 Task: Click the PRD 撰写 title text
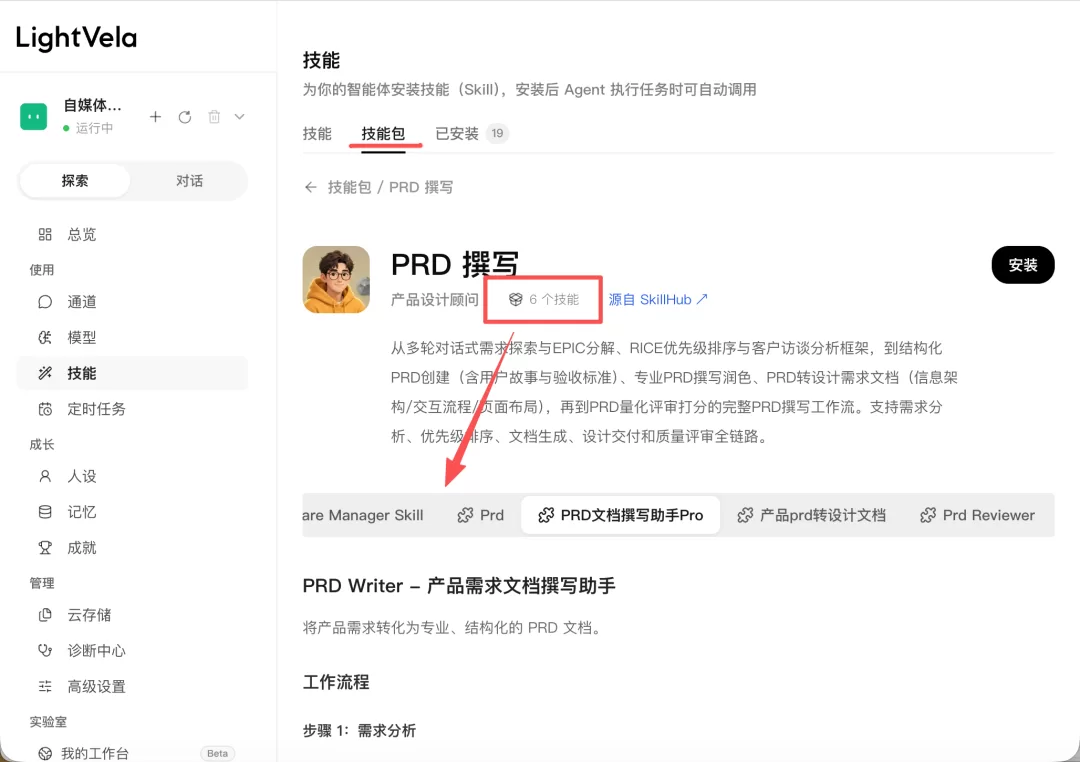click(x=455, y=265)
